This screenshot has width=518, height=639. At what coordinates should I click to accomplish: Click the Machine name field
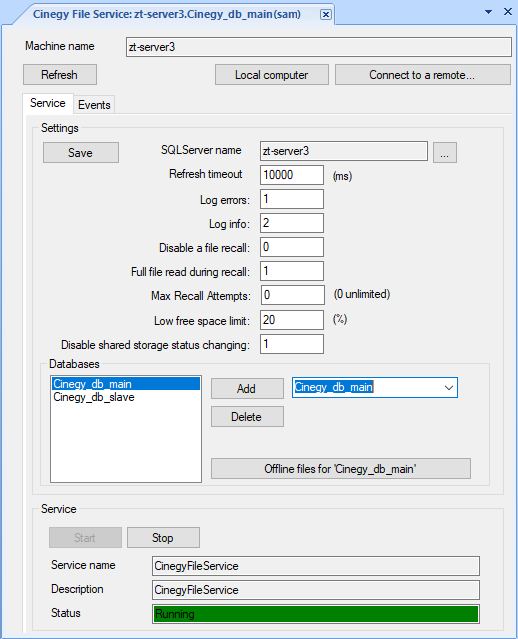319,47
